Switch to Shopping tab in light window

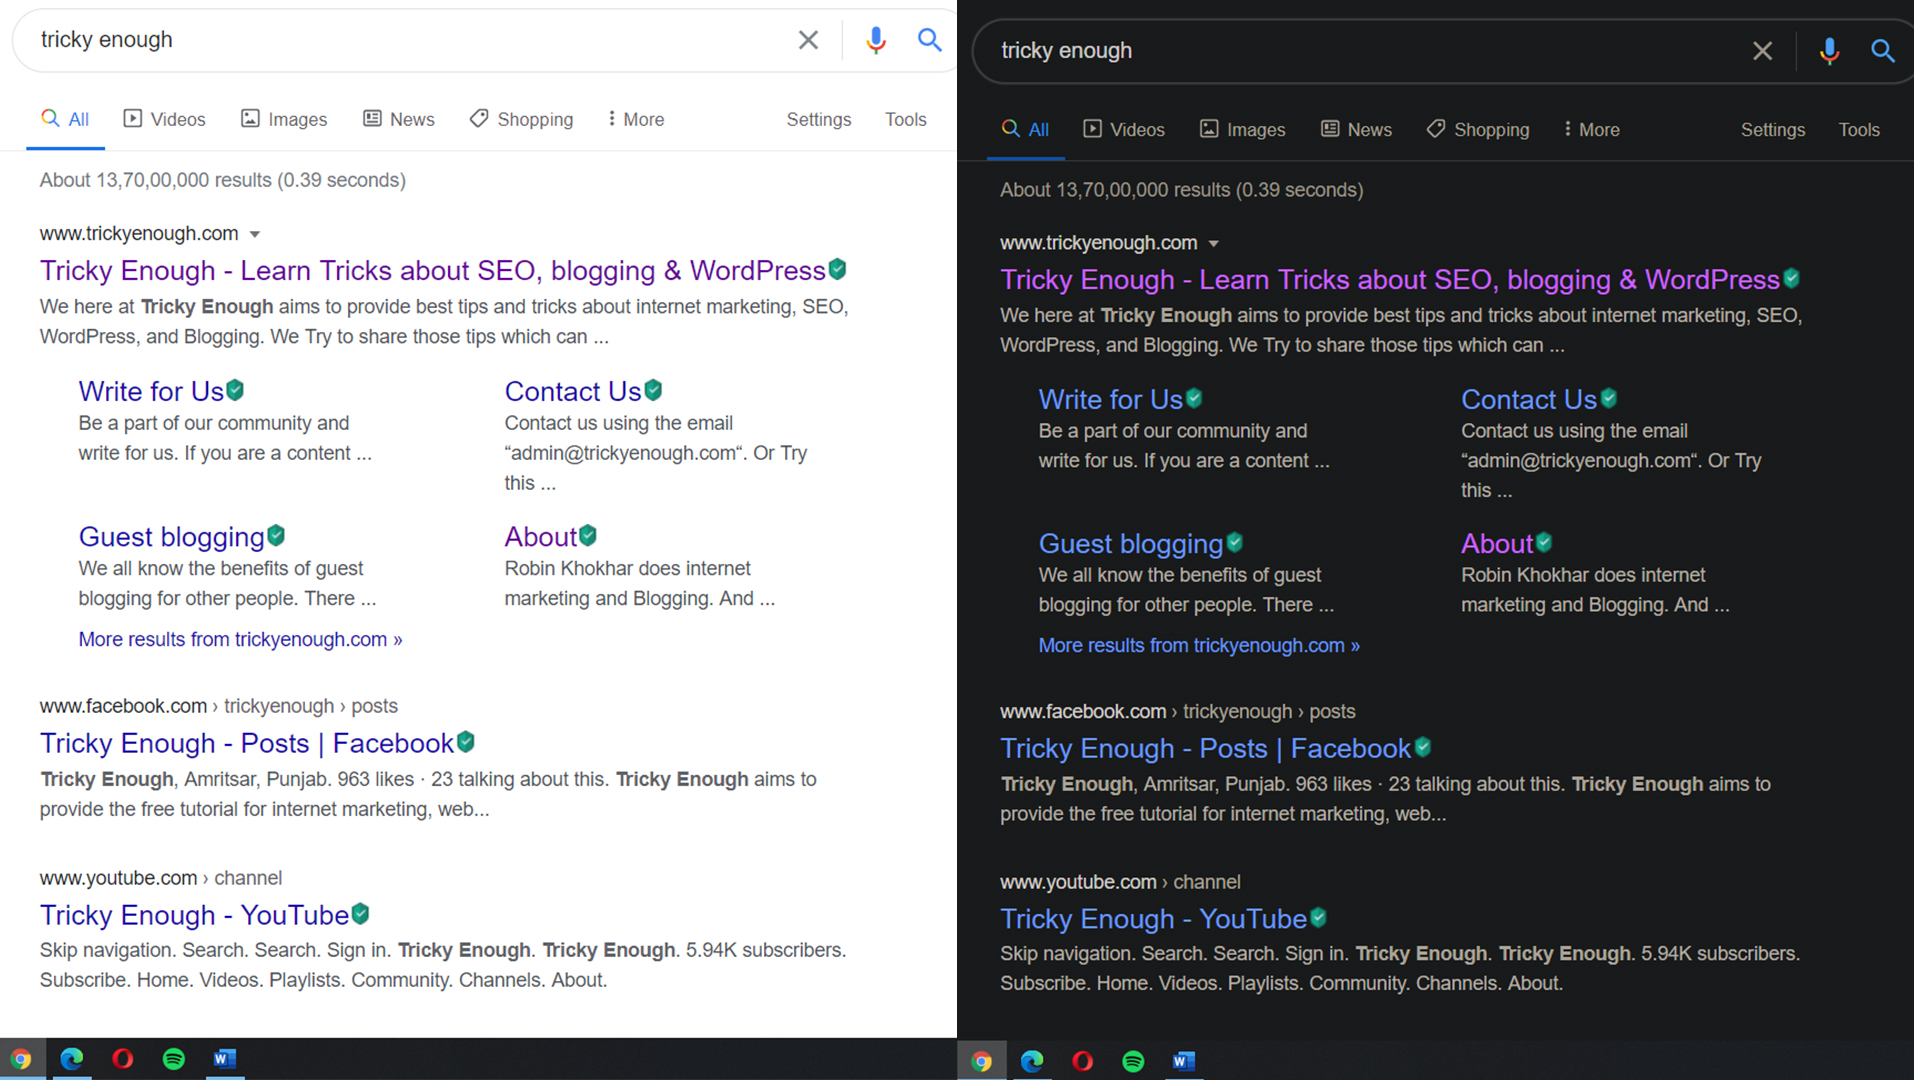tap(522, 119)
